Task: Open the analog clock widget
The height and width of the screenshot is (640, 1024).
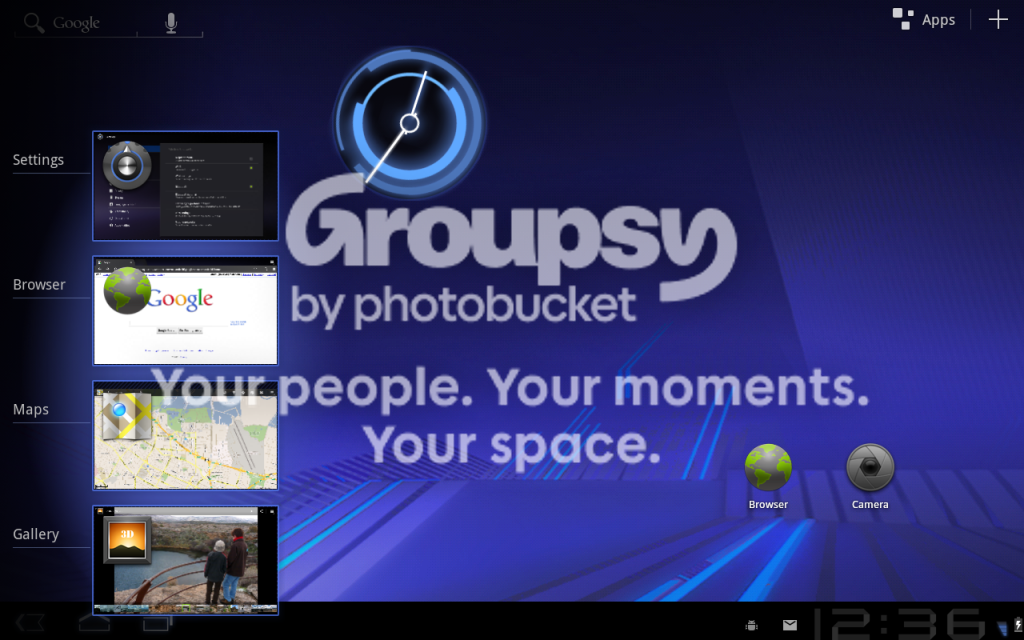Action: (409, 123)
